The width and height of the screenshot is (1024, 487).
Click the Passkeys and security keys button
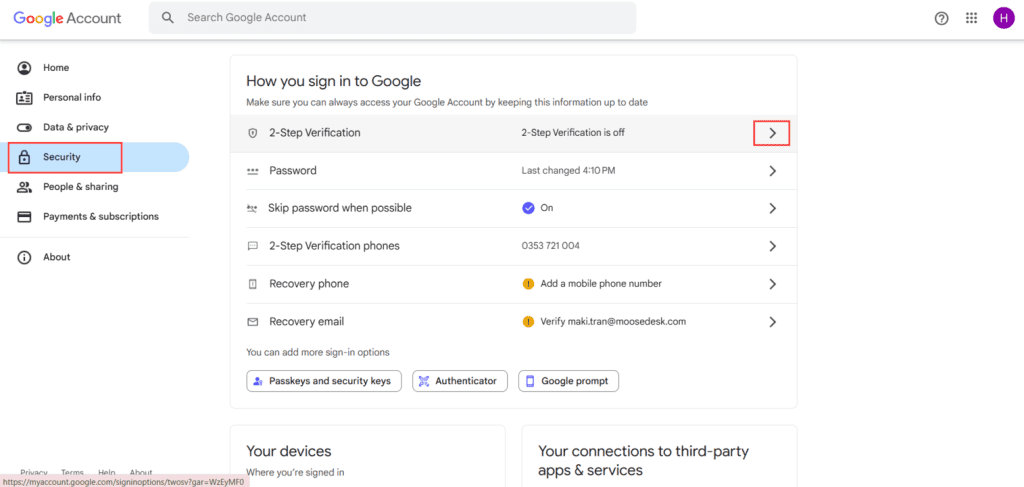324,381
